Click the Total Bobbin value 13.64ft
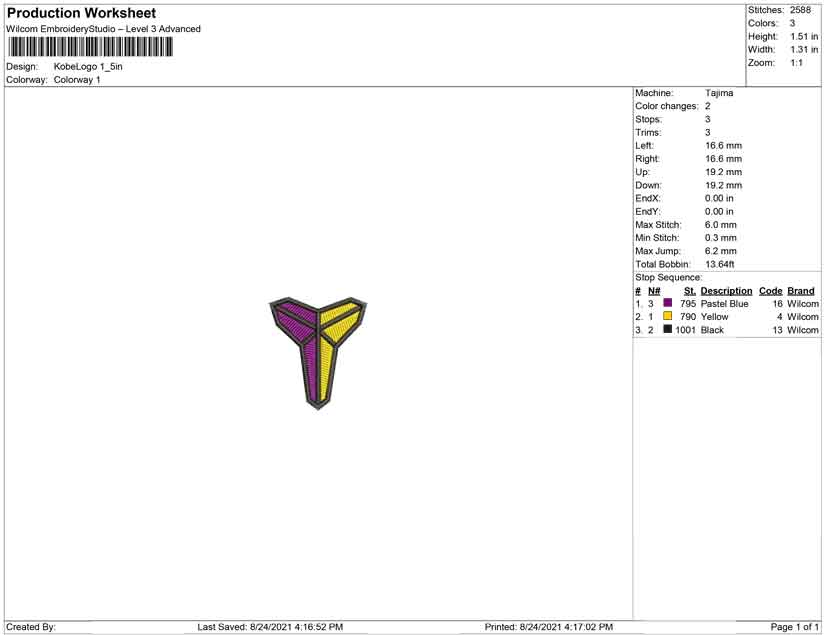This screenshot has width=825, height=635. point(720,264)
